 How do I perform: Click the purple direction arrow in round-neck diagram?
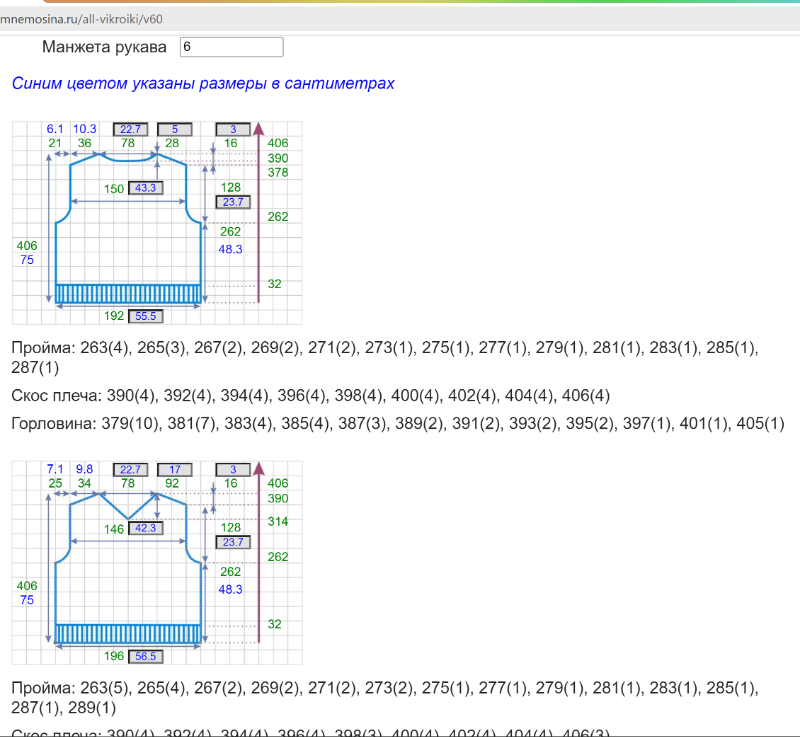259,210
